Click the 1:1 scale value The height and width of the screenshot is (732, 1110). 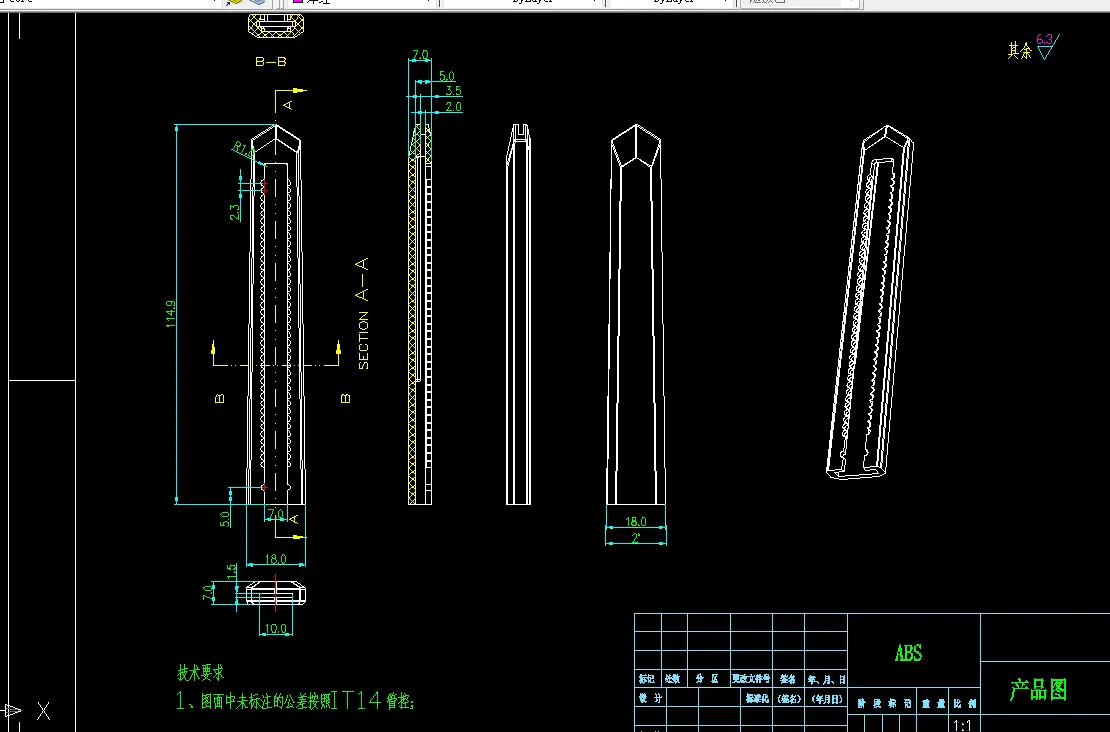click(962, 725)
